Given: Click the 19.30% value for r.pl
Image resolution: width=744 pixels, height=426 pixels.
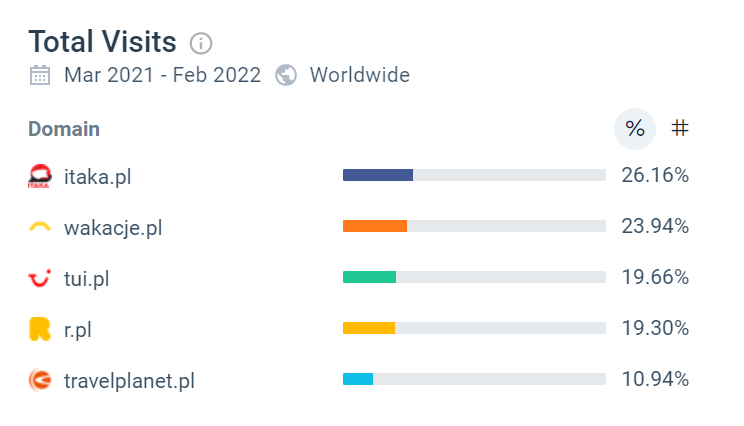Looking at the screenshot, I should point(655,328).
